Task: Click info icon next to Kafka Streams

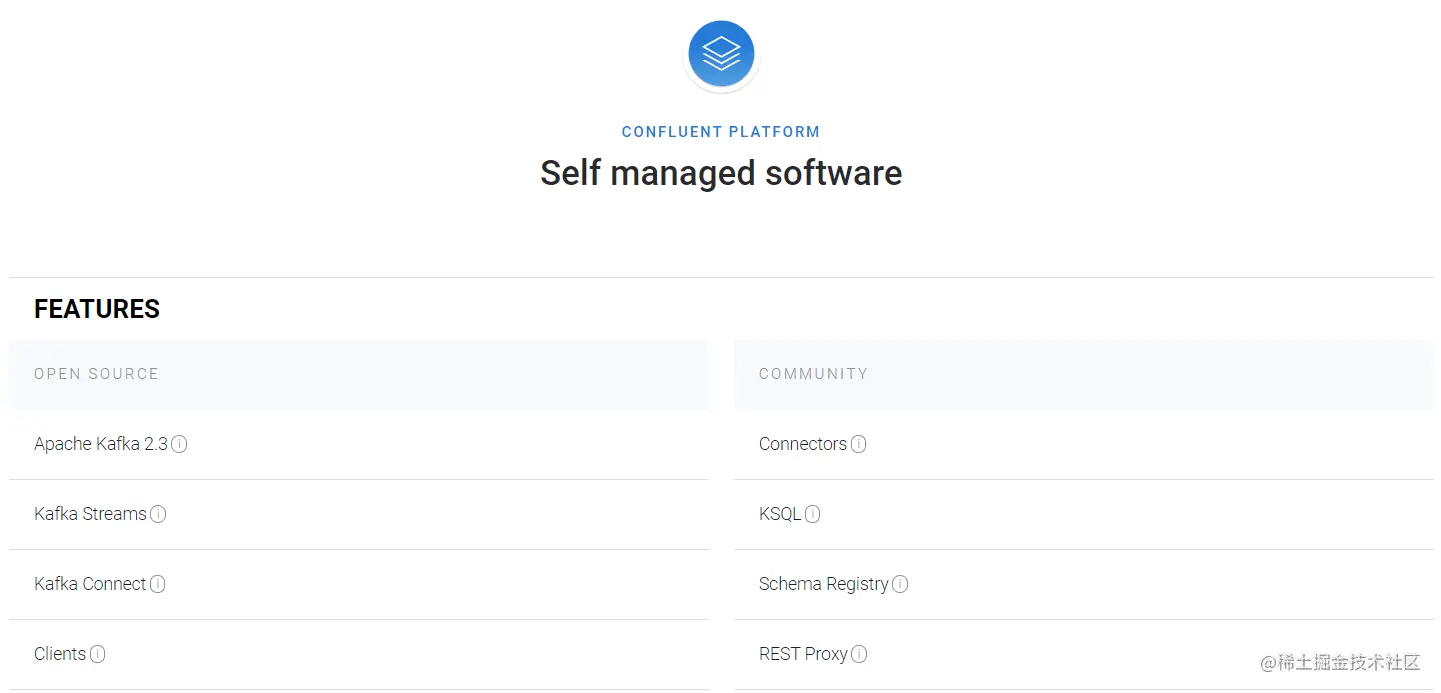Action: pyautogui.click(x=158, y=514)
